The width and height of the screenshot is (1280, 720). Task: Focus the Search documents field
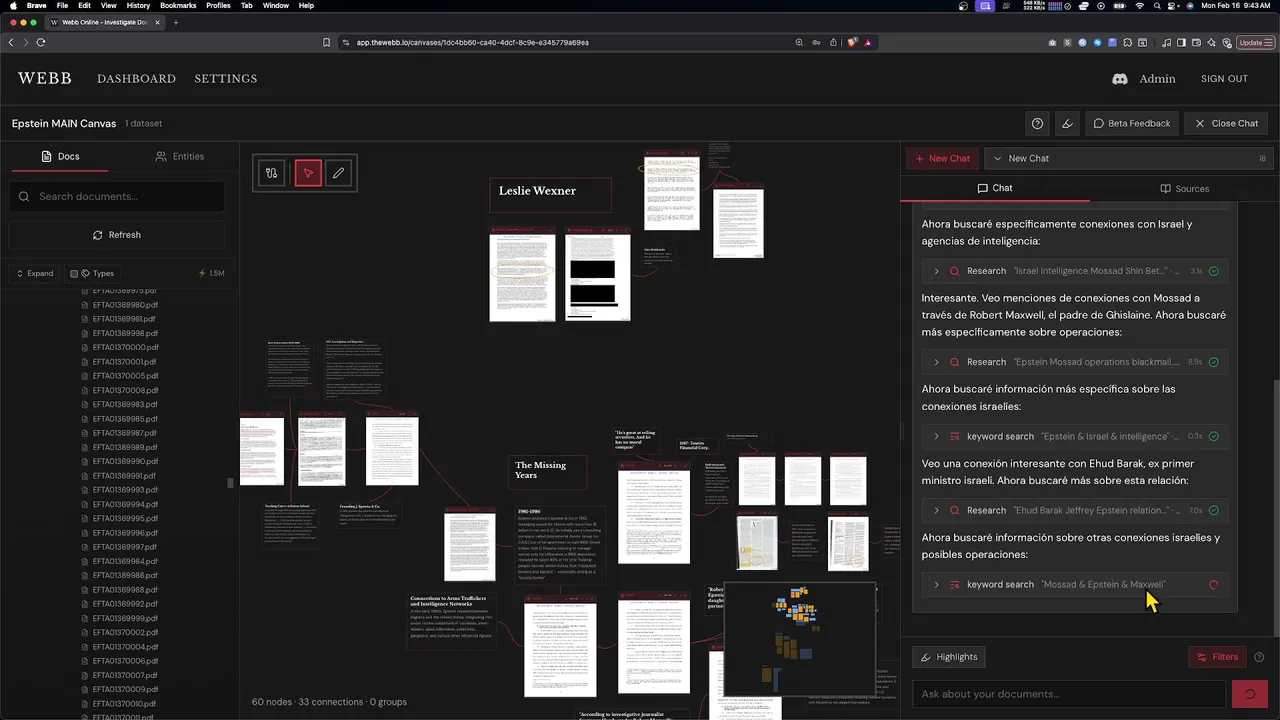(117, 196)
